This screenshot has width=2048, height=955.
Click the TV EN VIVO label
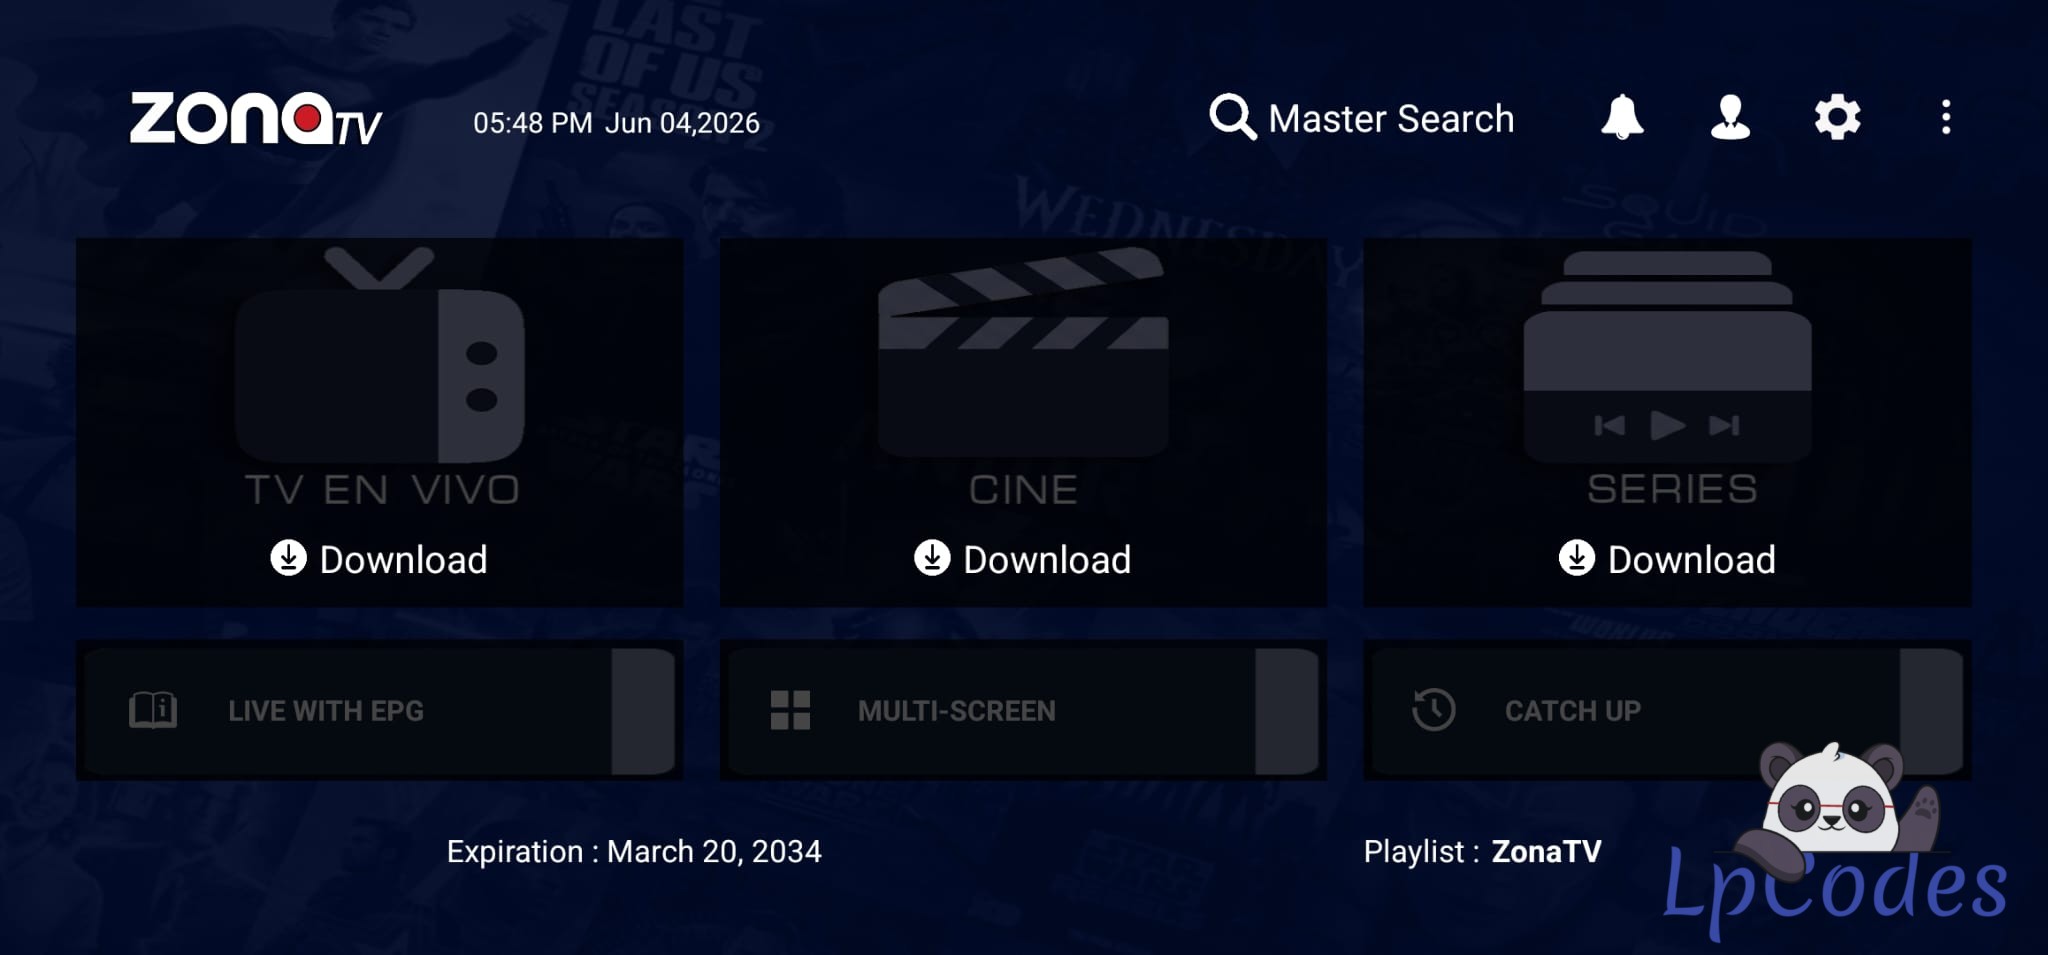[383, 490]
